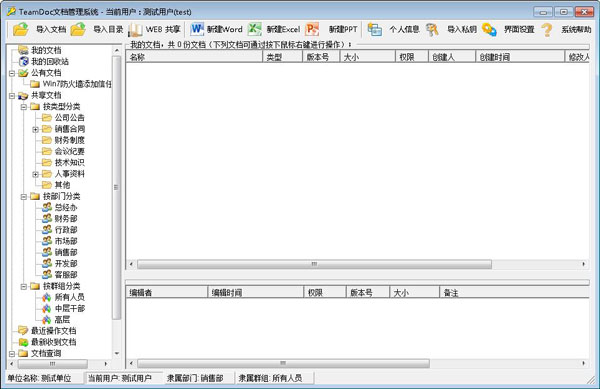Open 最新收到文档 node
Screen dimensions: 600x389
pyautogui.click(x=54, y=342)
